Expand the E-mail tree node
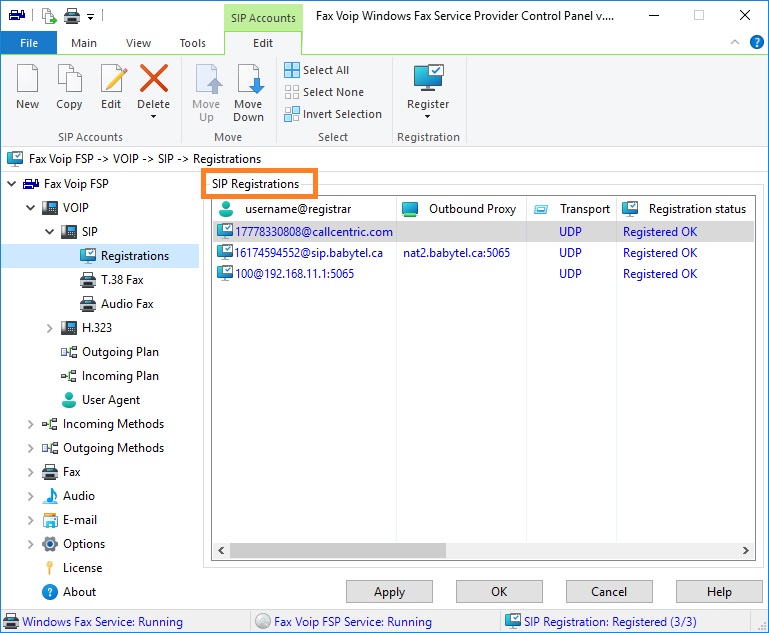The width and height of the screenshot is (769, 633). coord(30,520)
